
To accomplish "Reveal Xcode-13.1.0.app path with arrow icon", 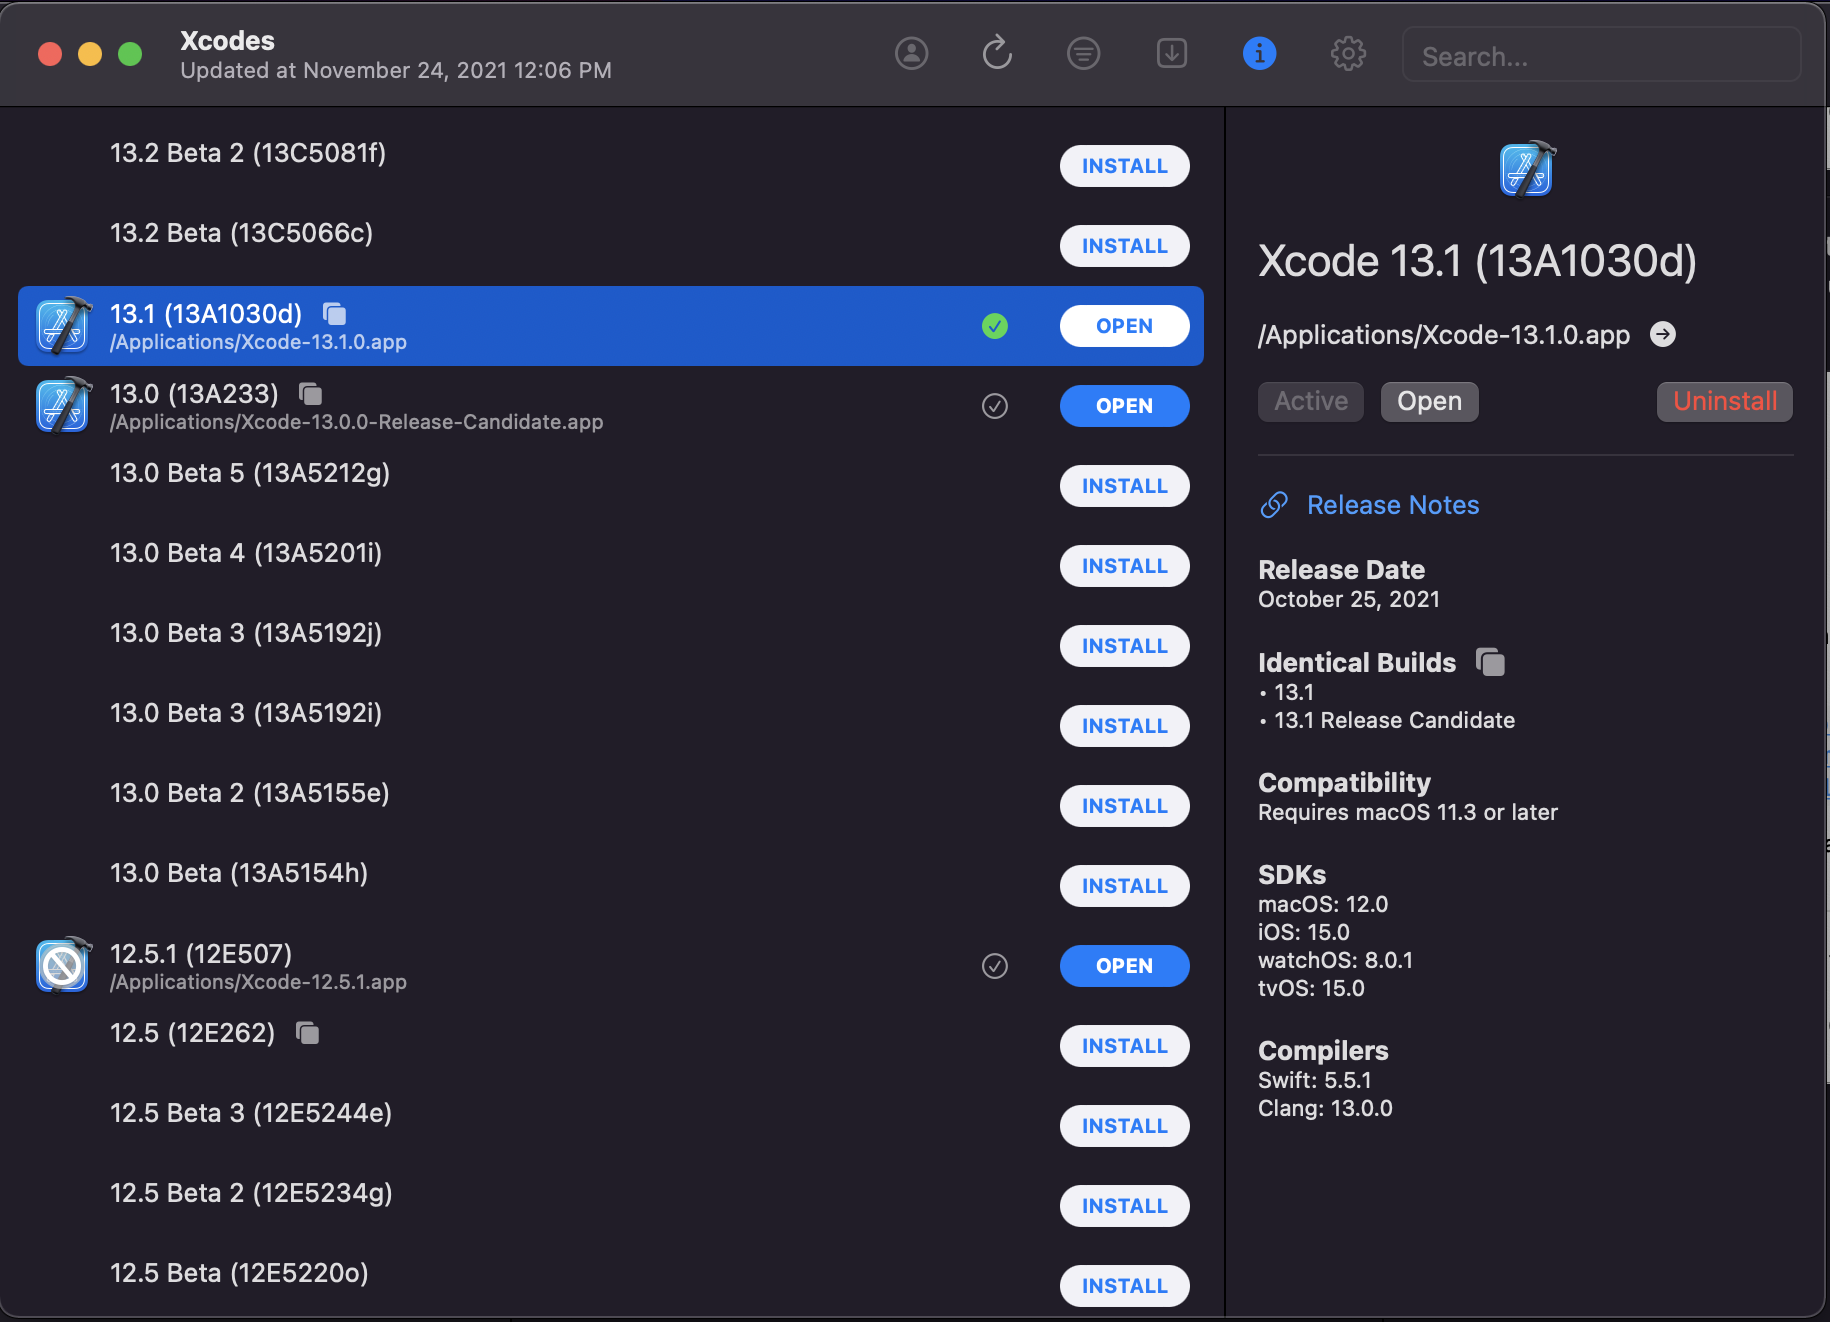I will (1662, 334).
